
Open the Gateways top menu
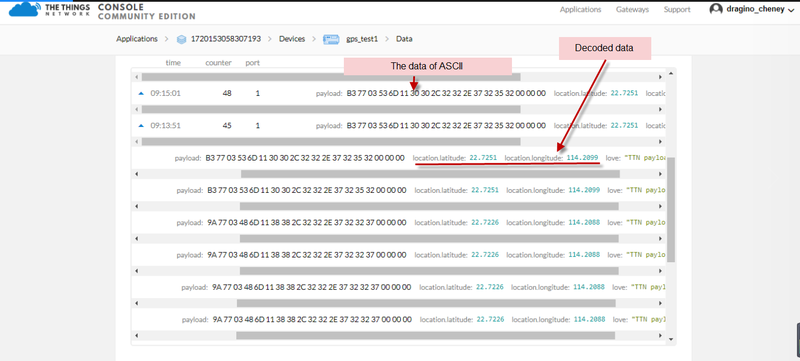click(632, 10)
